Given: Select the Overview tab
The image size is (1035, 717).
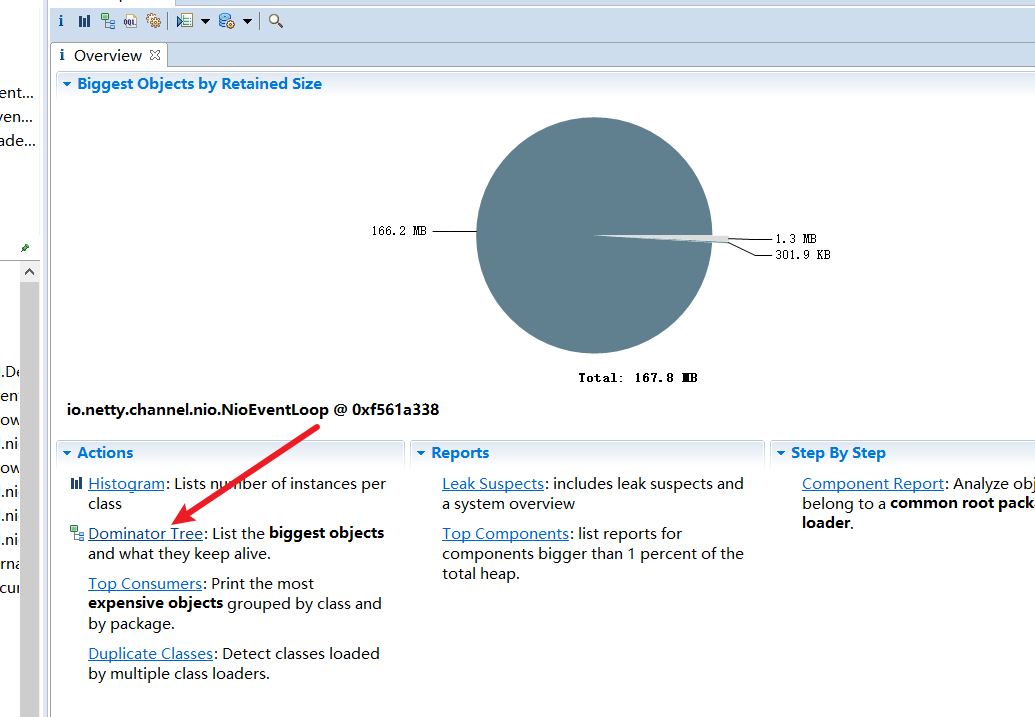Looking at the screenshot, I should point(107,56).
